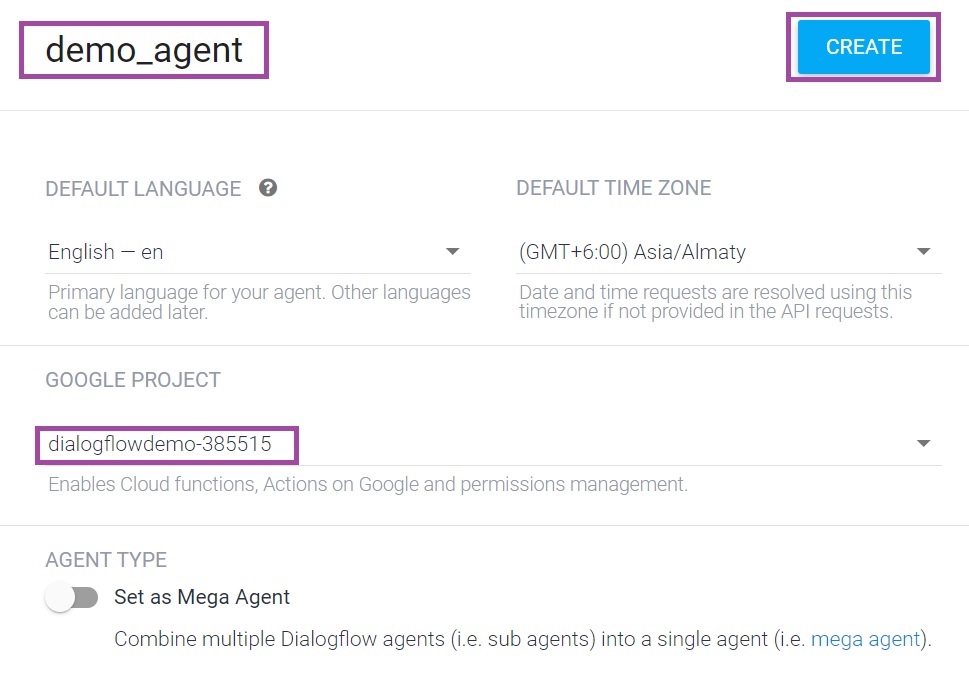This screenshot has height=685, width=969.
Task: Open the time zone dropdown arrow
Action: pyautogui.click(x=923, y=252)
